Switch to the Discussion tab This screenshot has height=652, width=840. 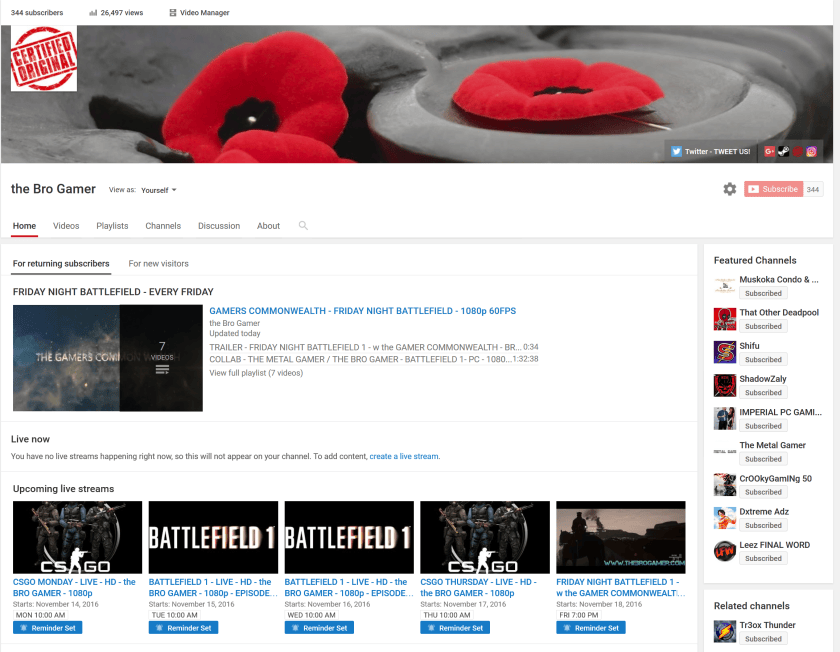click(219, 226)
